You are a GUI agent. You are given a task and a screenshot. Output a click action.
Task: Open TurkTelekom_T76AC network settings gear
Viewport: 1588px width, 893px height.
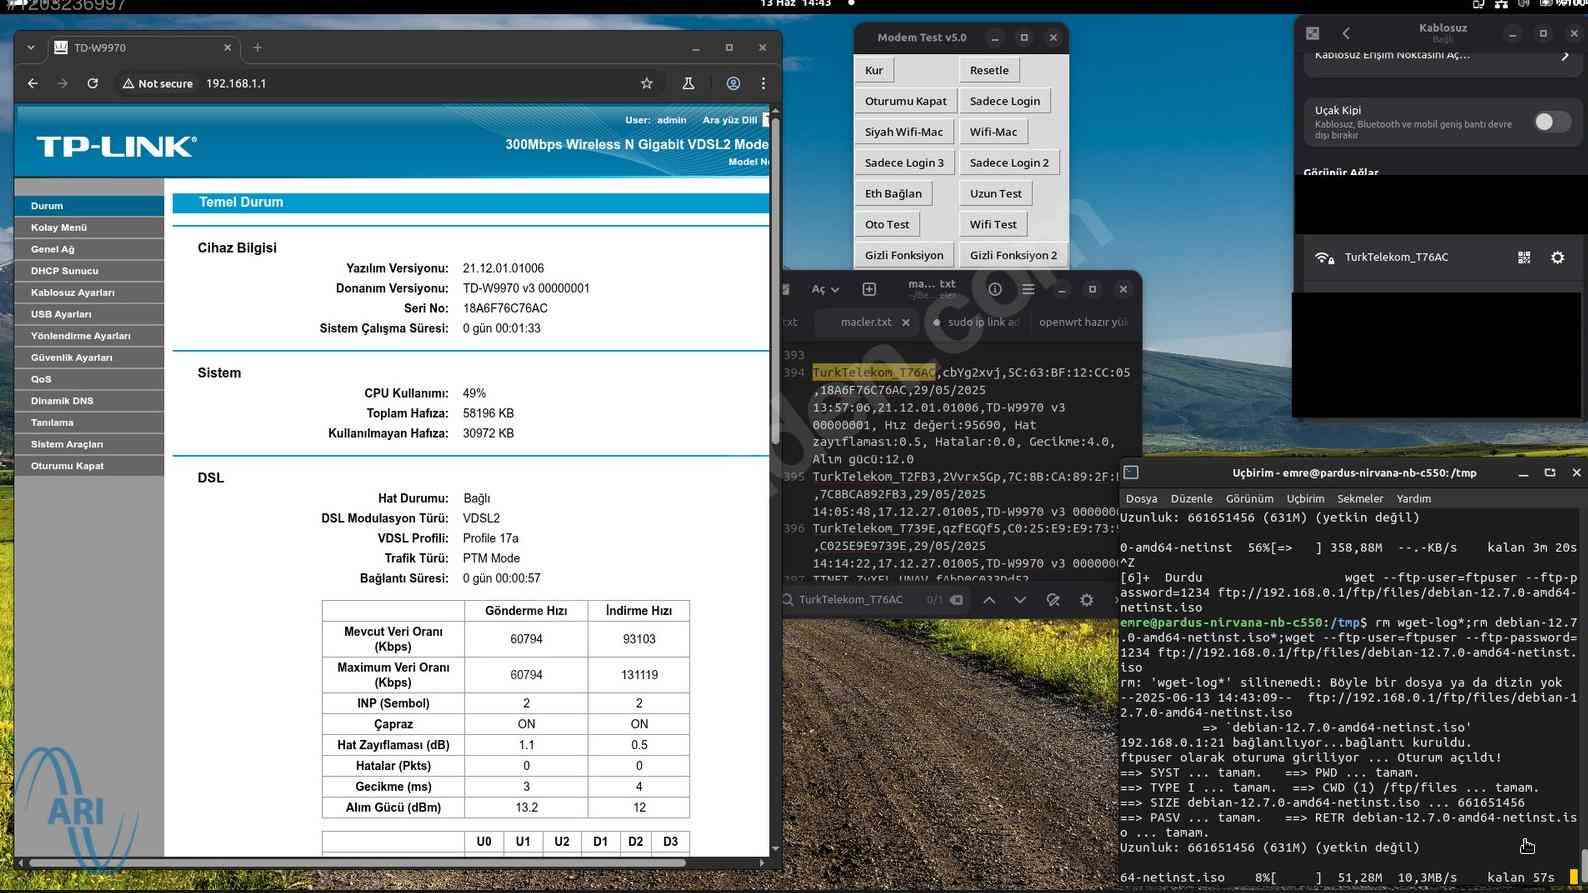[x=1557, y=258]
